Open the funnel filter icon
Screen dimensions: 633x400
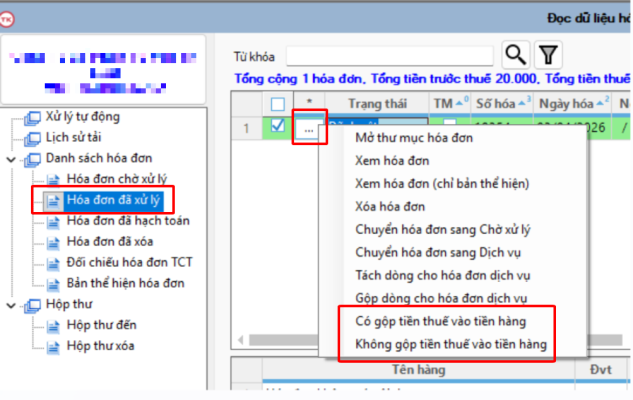[x=548, y=54]
